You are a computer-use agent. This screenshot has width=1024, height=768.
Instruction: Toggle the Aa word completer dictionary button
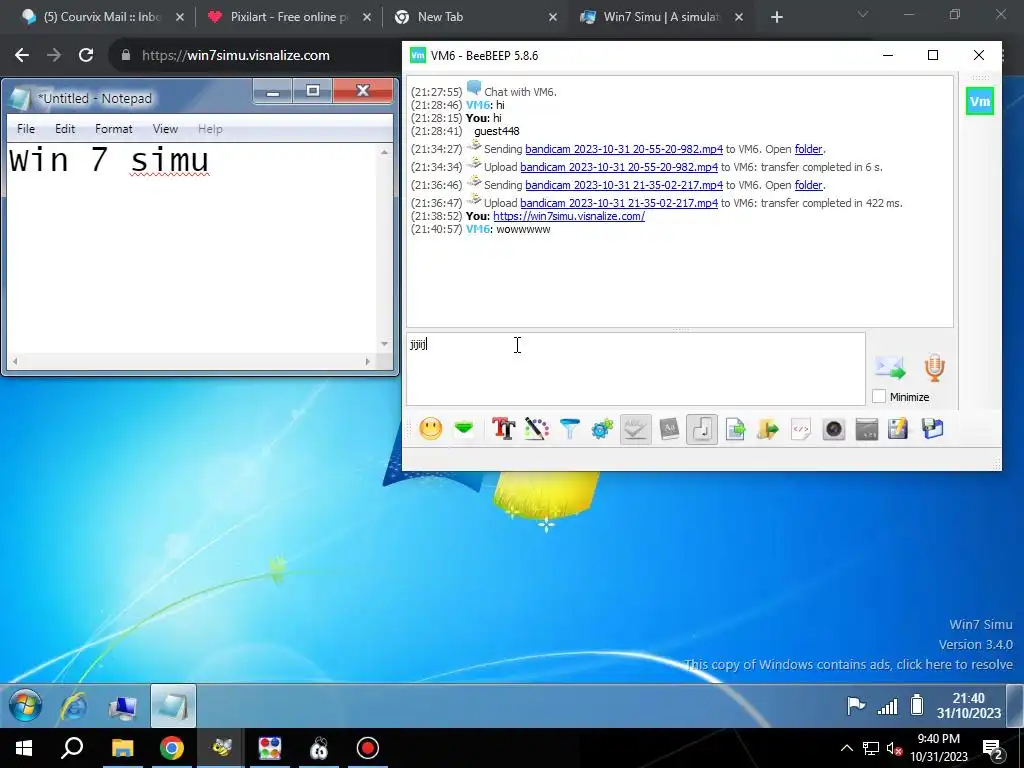669,429
